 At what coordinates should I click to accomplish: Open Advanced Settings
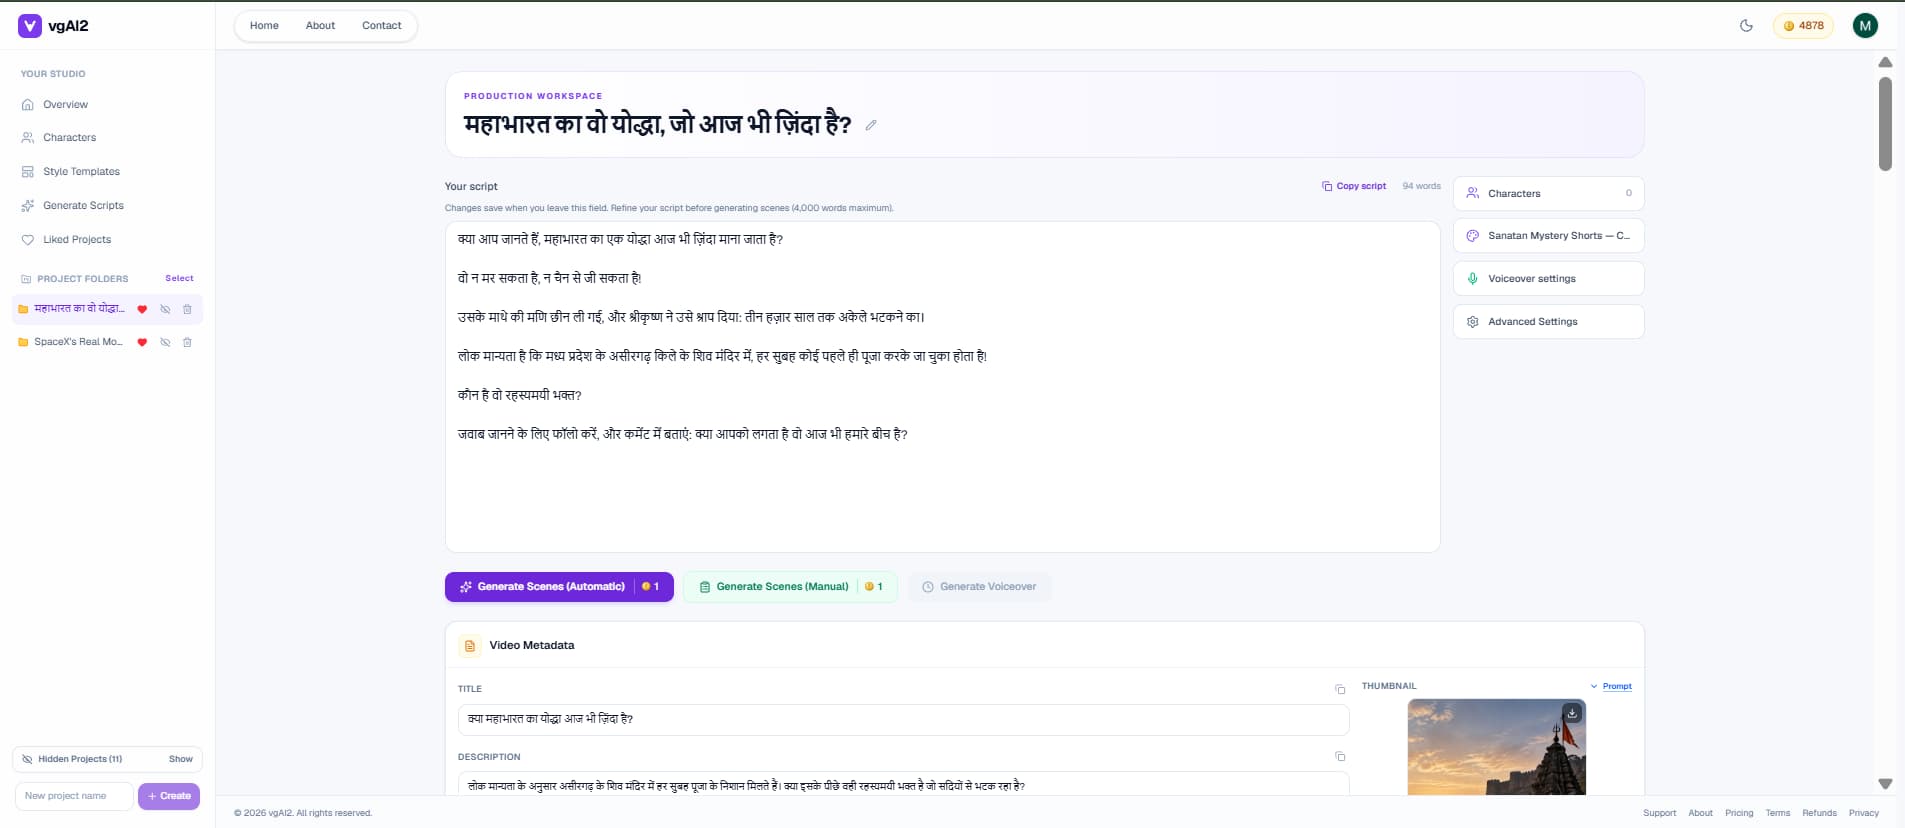tap(1548, 322)
